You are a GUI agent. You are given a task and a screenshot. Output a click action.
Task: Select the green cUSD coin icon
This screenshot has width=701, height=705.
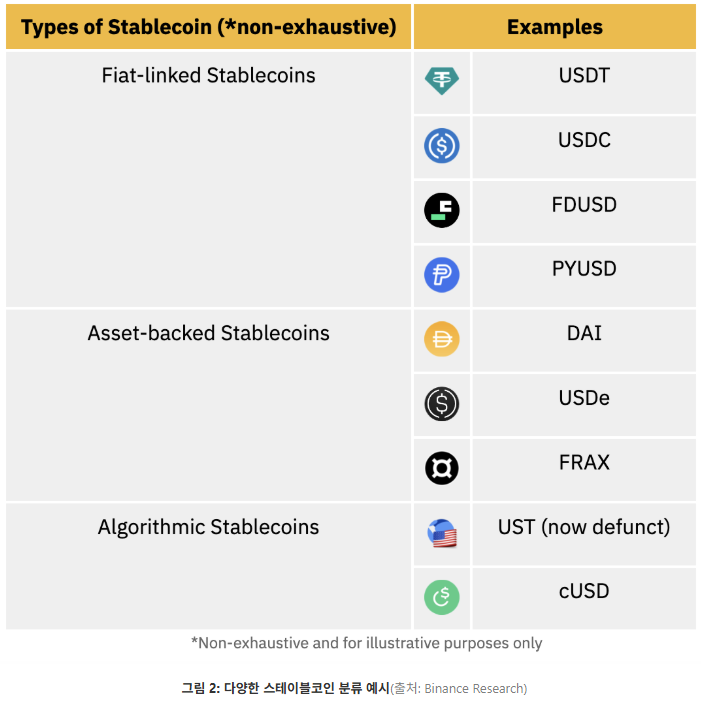tap(442, 597)
